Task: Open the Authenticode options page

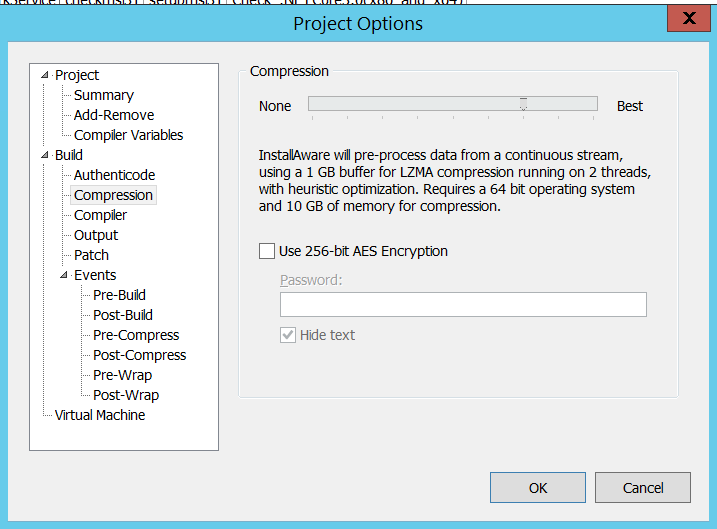Action: 114,175
